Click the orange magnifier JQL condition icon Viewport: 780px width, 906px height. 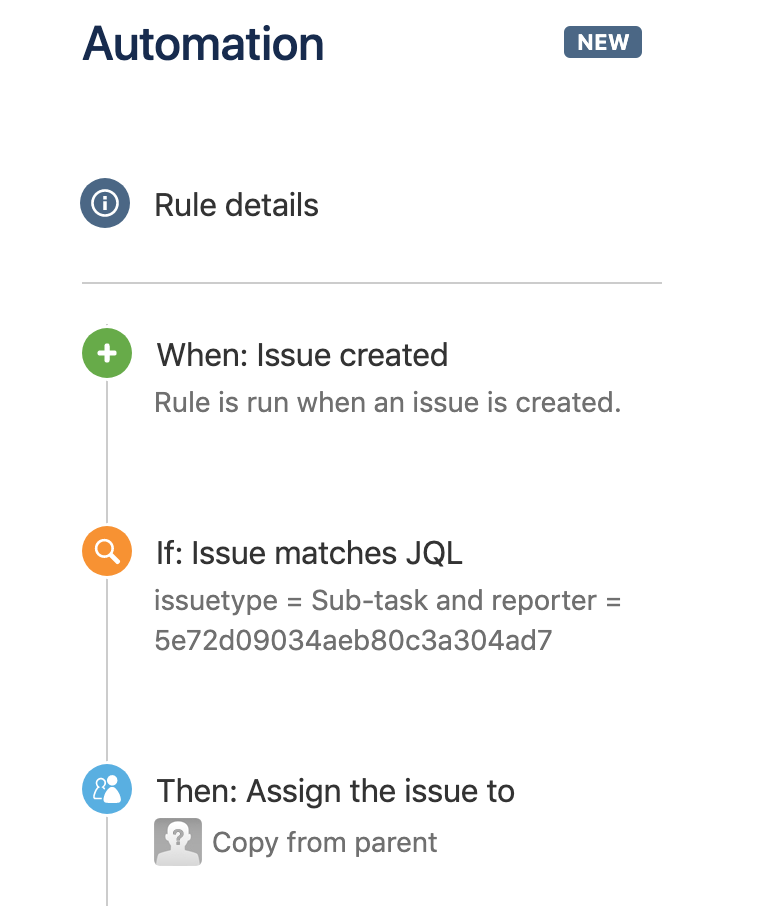pyautogui.click(x=107, y=551)
